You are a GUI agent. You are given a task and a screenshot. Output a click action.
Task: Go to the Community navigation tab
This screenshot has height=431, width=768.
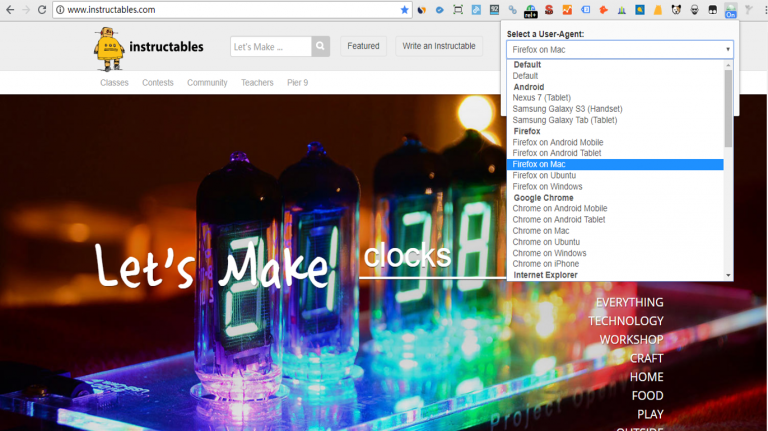click(207, 83)
